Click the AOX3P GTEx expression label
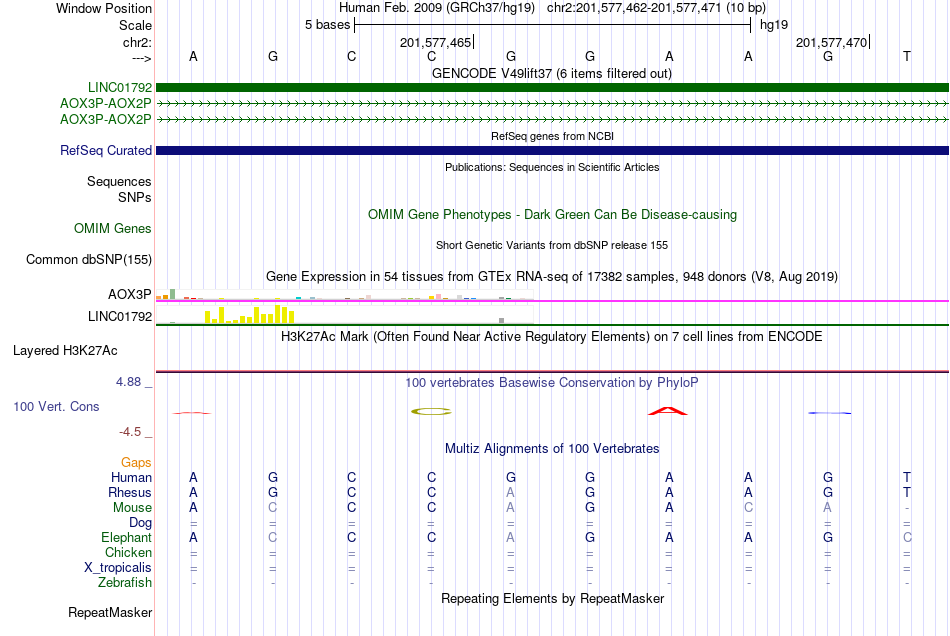Image resolution: width=950 pixels, height=636 pixels. tap(130, 294)
